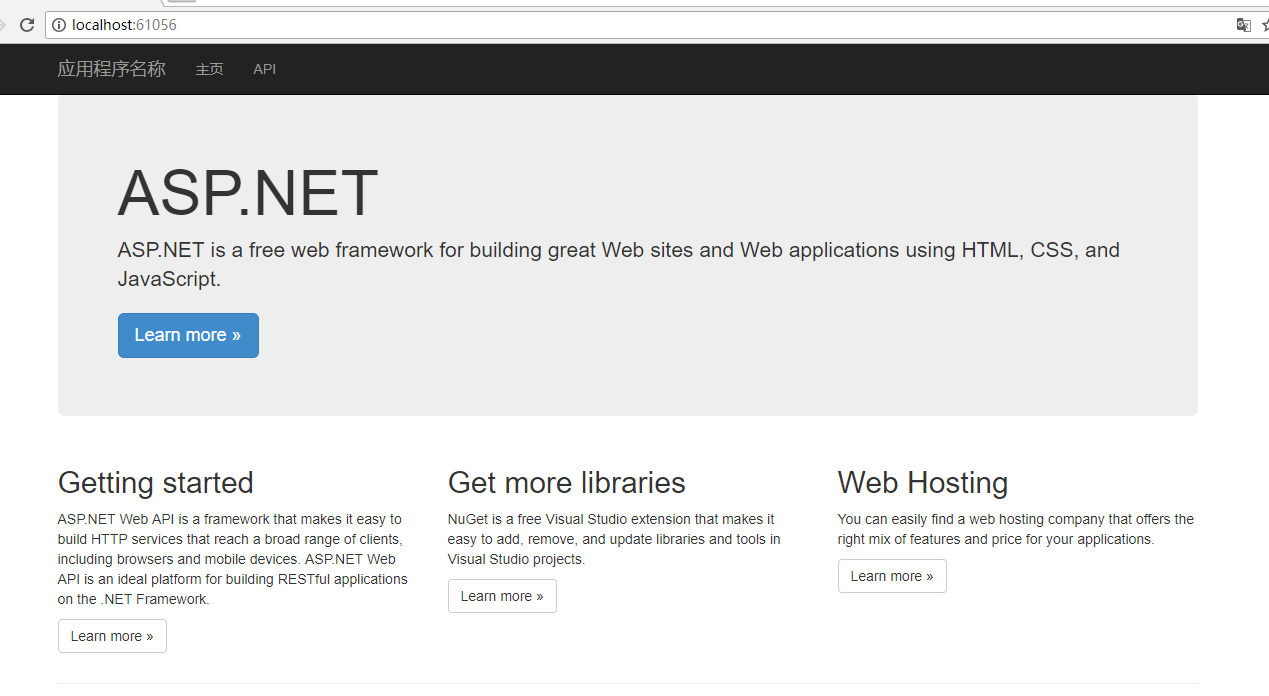The width and height of the screenshot is (1269, 696).
Task: Click the Get more libraries heading
Action: pyautogui.click(x=567, y=483)
